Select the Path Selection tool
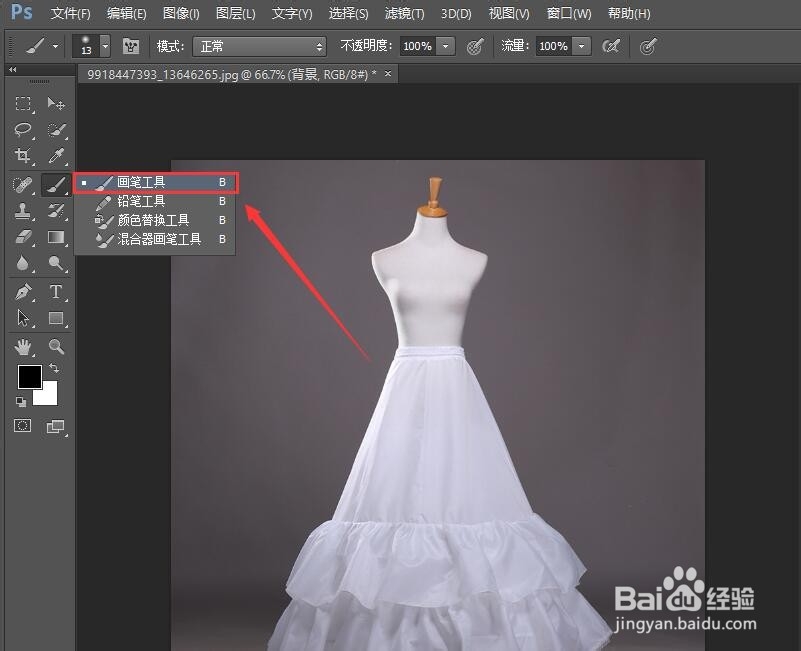Image resolution: width=801 pixels, height=651 pixels. pyautogui.click(x=23, y=318)
